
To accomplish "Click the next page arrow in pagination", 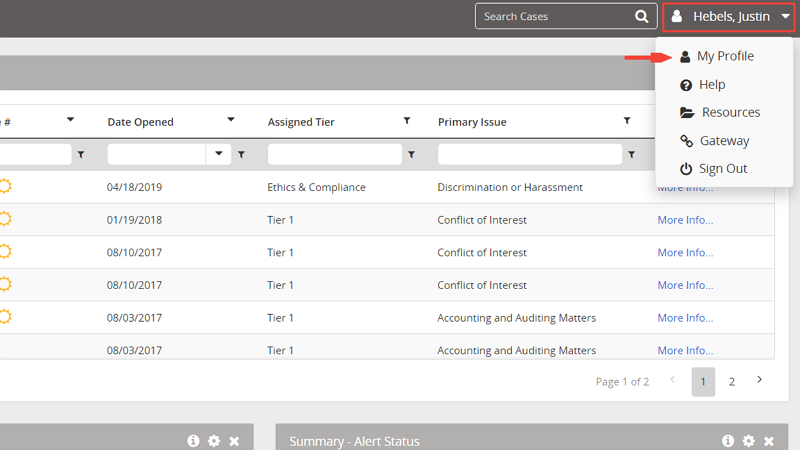I will [760, 381].
